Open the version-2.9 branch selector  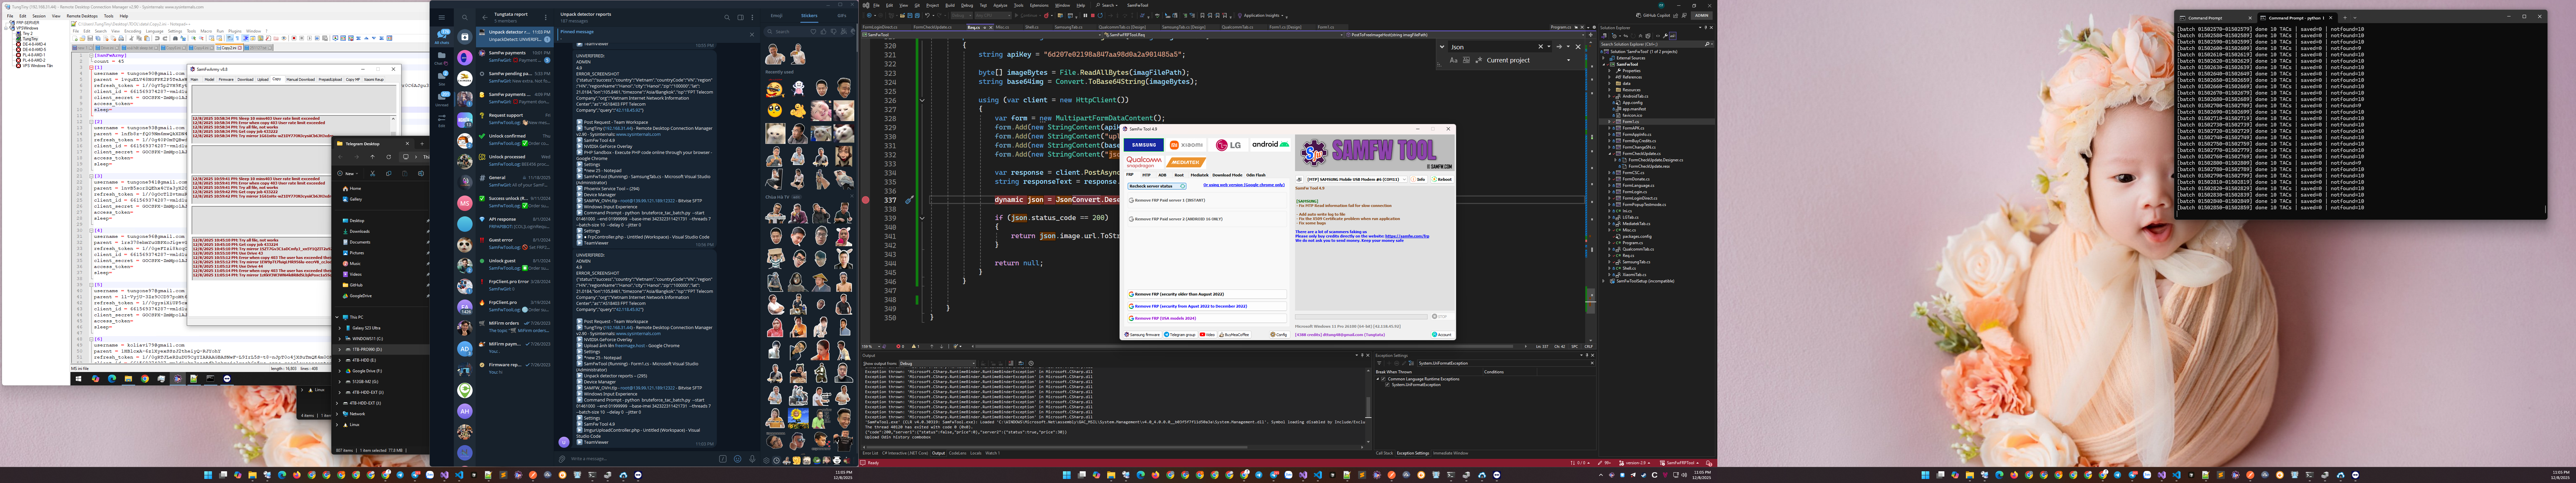tap(1635, 463)
